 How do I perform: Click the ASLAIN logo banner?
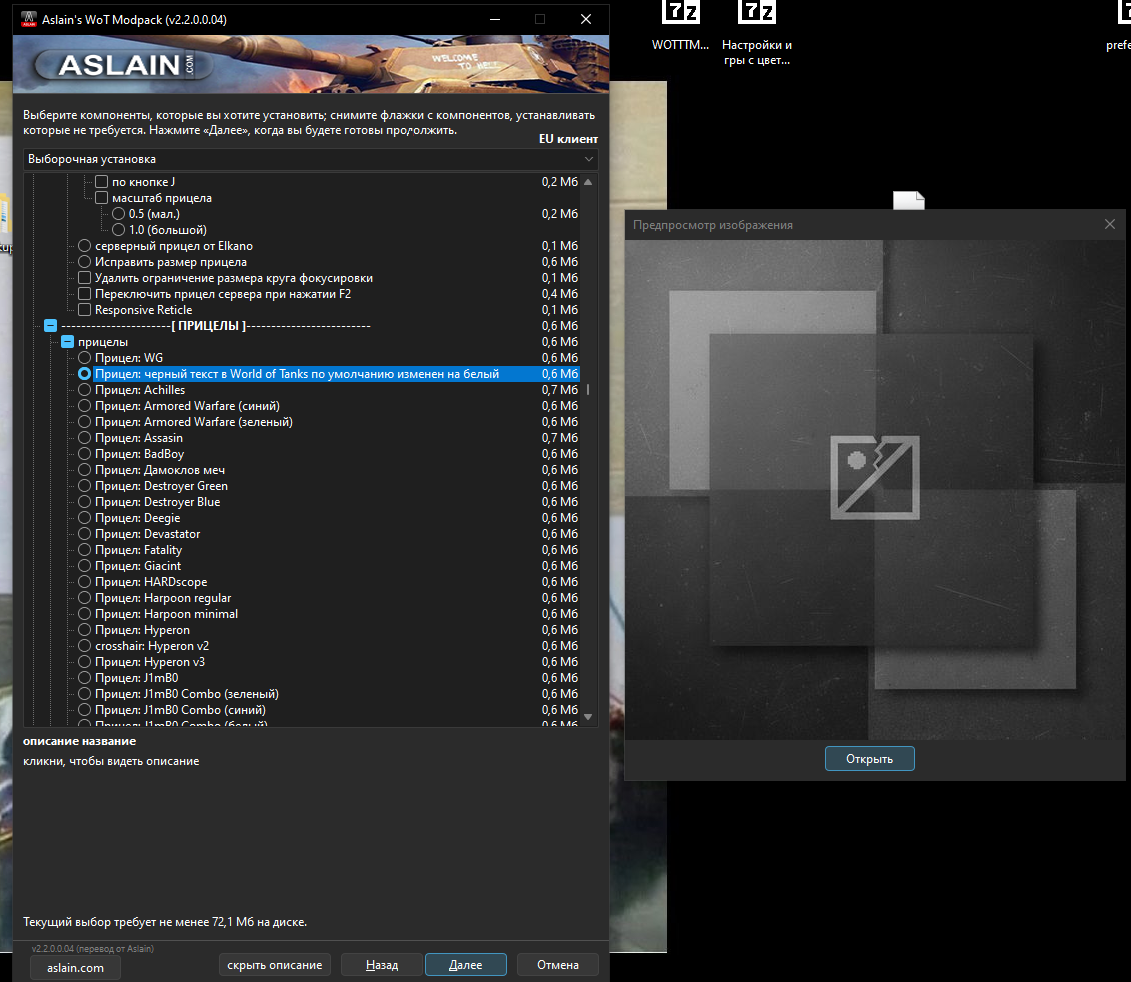click(124, 65)
